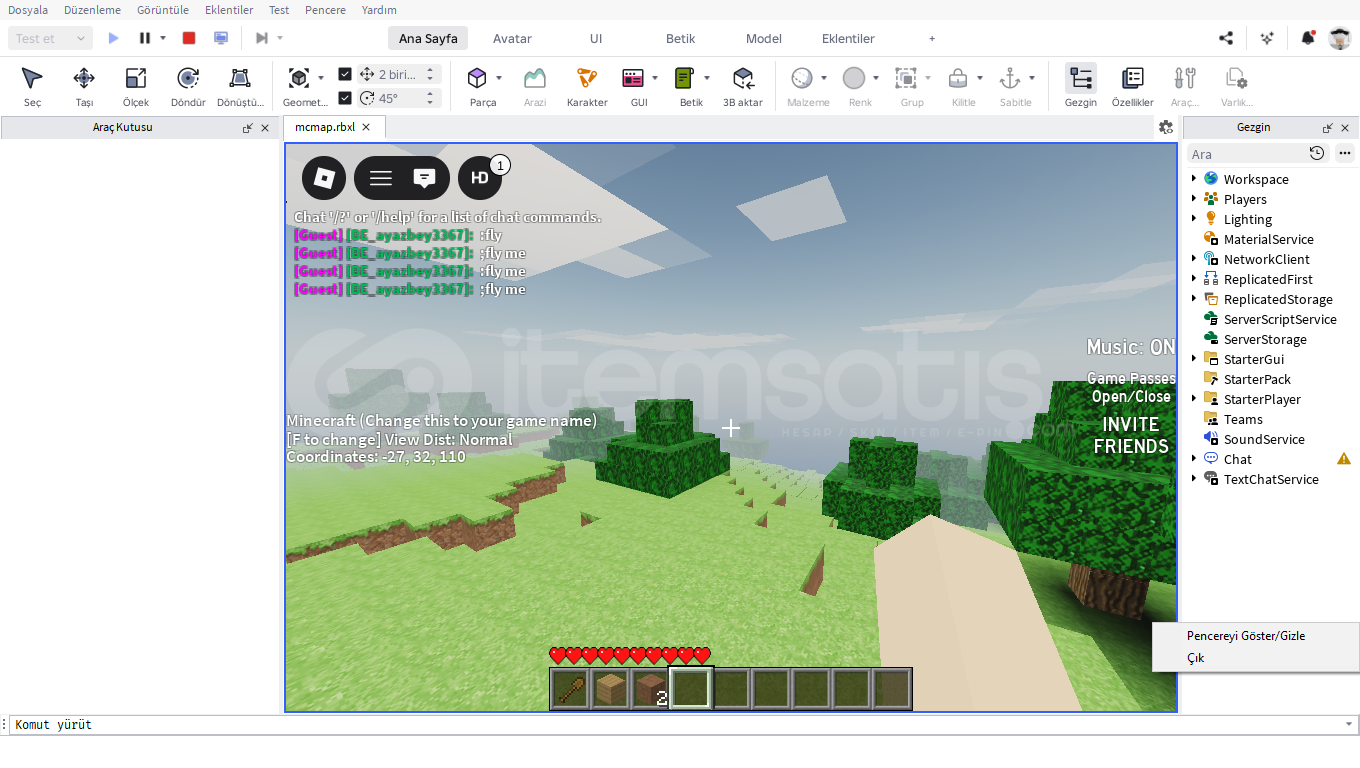
Task: Undock the Araç Kutusu panel
Action: (x=247, y=128)
